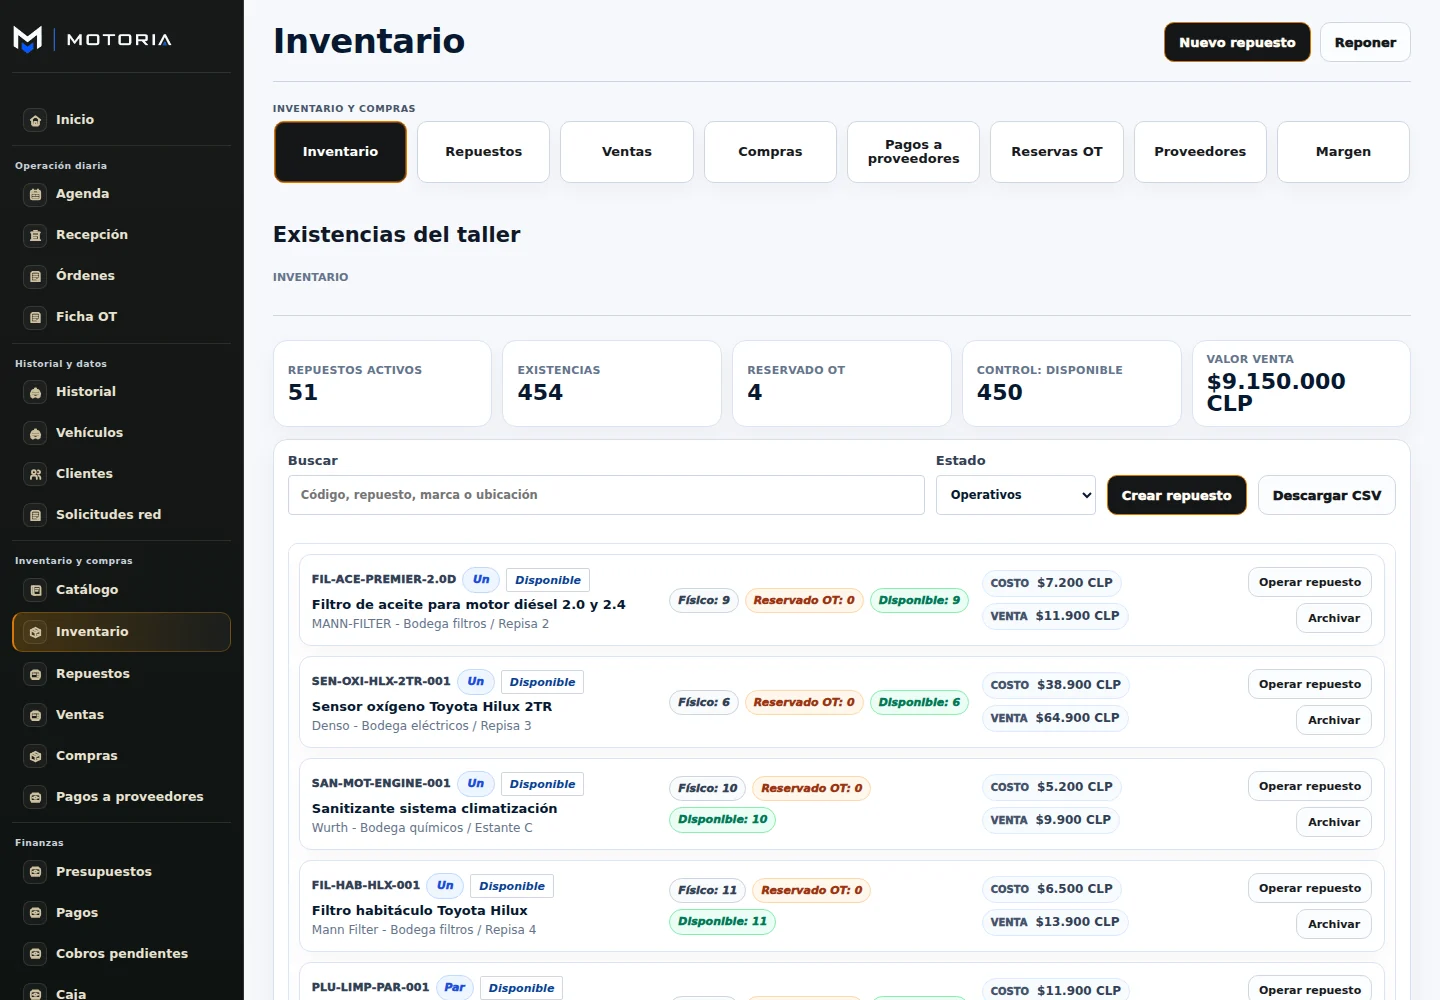
Task: Open Agenda in the sidebar
Action: coord(122,194)
